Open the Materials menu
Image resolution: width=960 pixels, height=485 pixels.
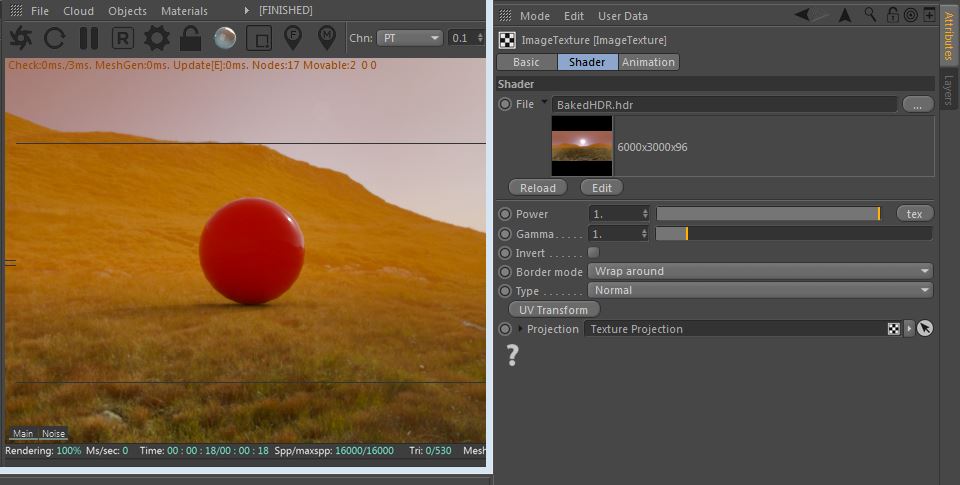[x=184, y=11]
